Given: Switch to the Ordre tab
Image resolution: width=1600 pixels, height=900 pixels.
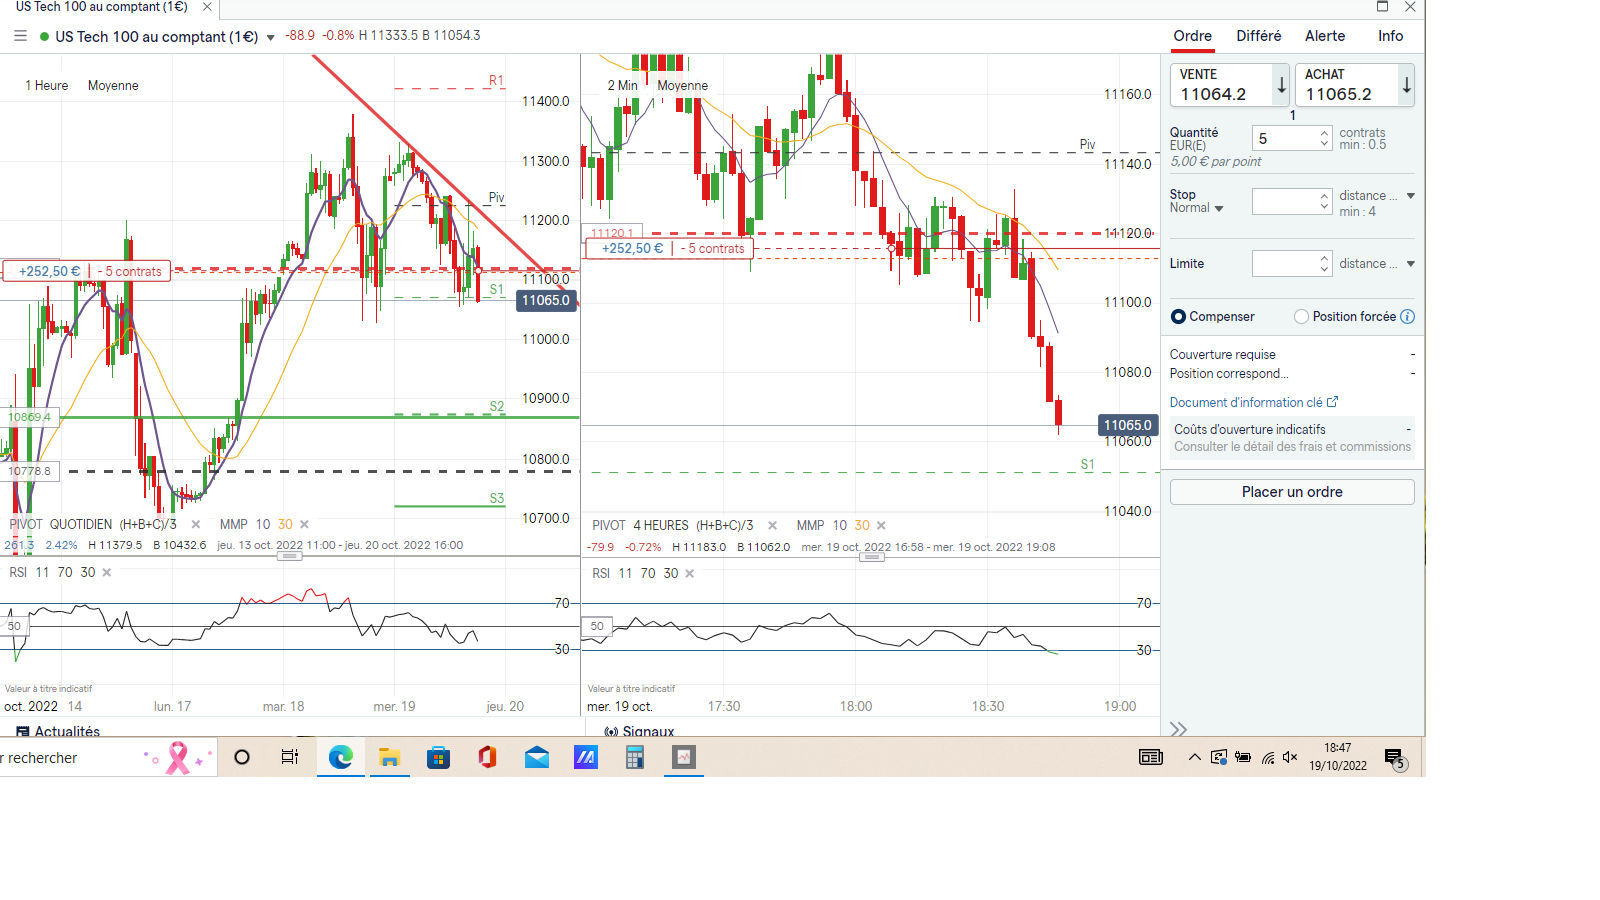Looking at the screenshot, I should pos(1193,36).
